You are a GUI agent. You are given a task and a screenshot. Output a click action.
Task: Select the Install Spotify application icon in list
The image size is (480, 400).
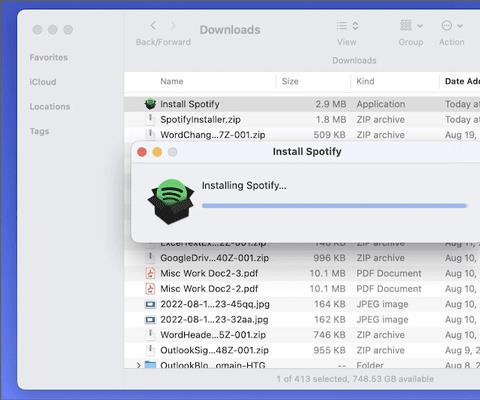150,104
